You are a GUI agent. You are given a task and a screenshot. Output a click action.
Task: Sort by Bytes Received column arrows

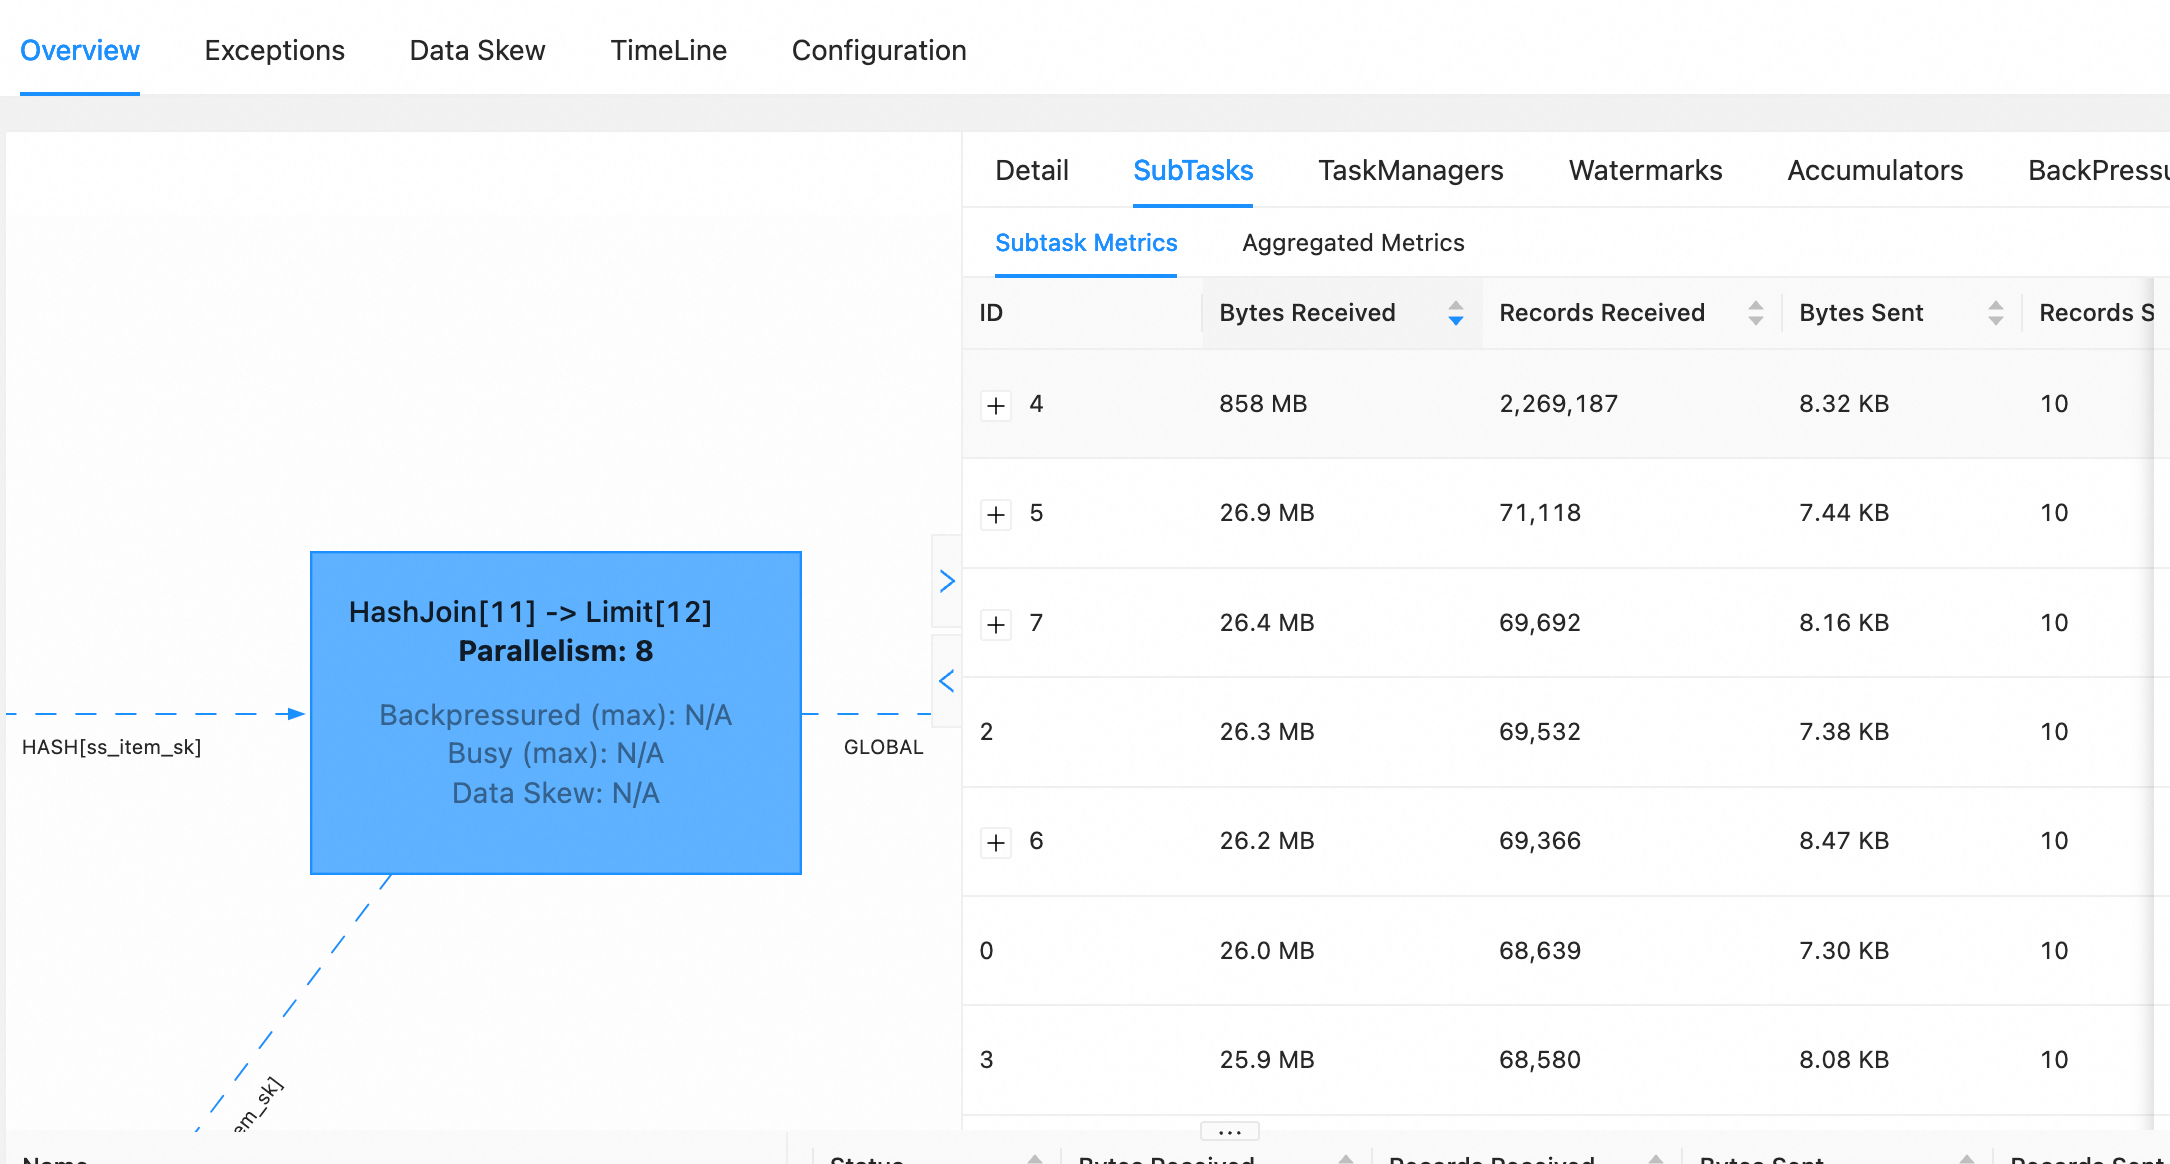click(1455, 313)
